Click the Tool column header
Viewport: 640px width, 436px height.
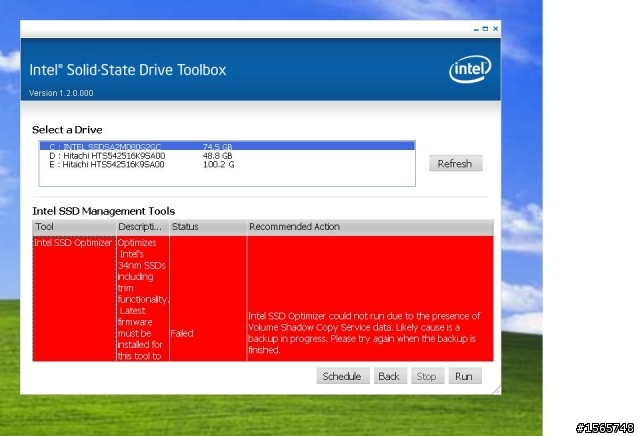(74, 227)
